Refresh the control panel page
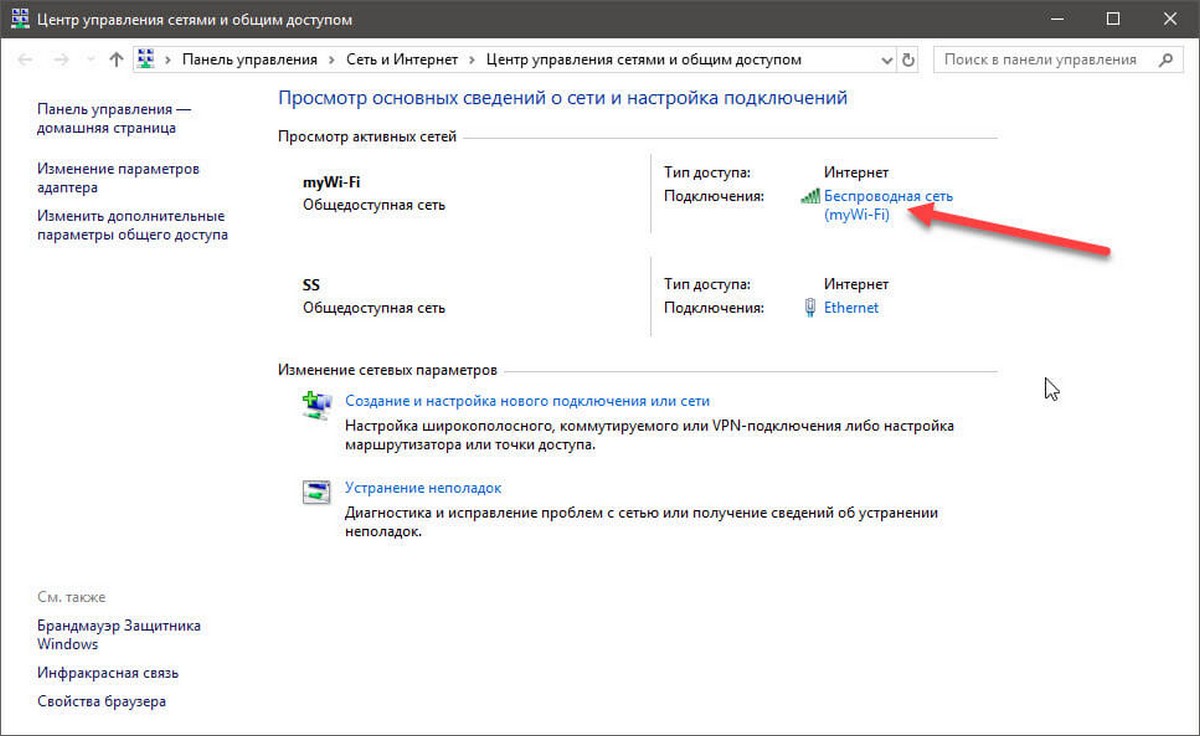The height and width of the screenshot is (736, 1200). pyautogui.click(x=908, y=60)
